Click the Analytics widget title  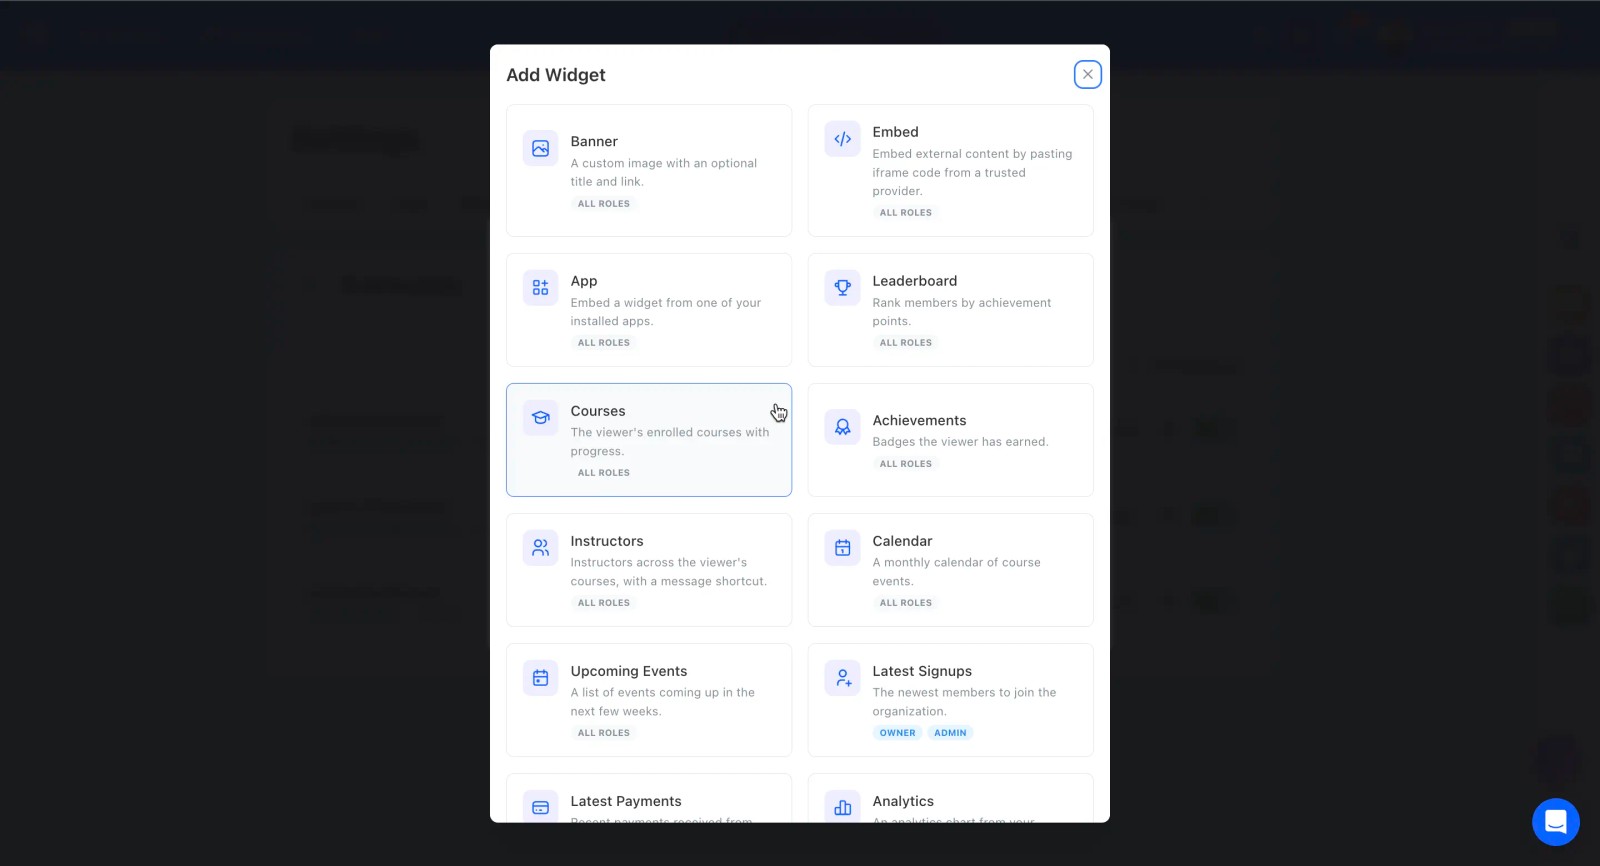(x=903, y=801)
